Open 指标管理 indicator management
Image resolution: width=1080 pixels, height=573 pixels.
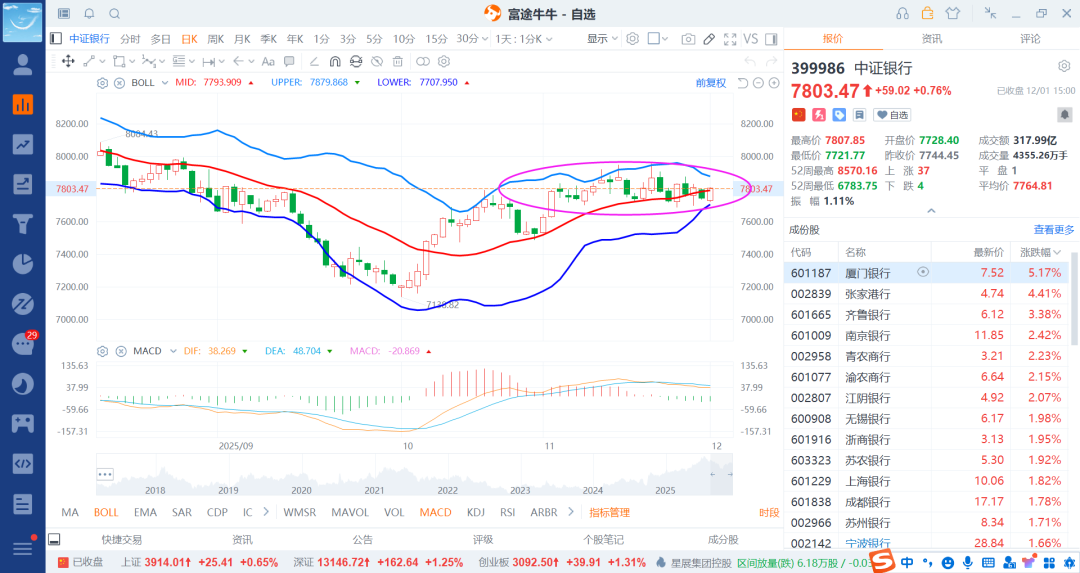[609, 512]
